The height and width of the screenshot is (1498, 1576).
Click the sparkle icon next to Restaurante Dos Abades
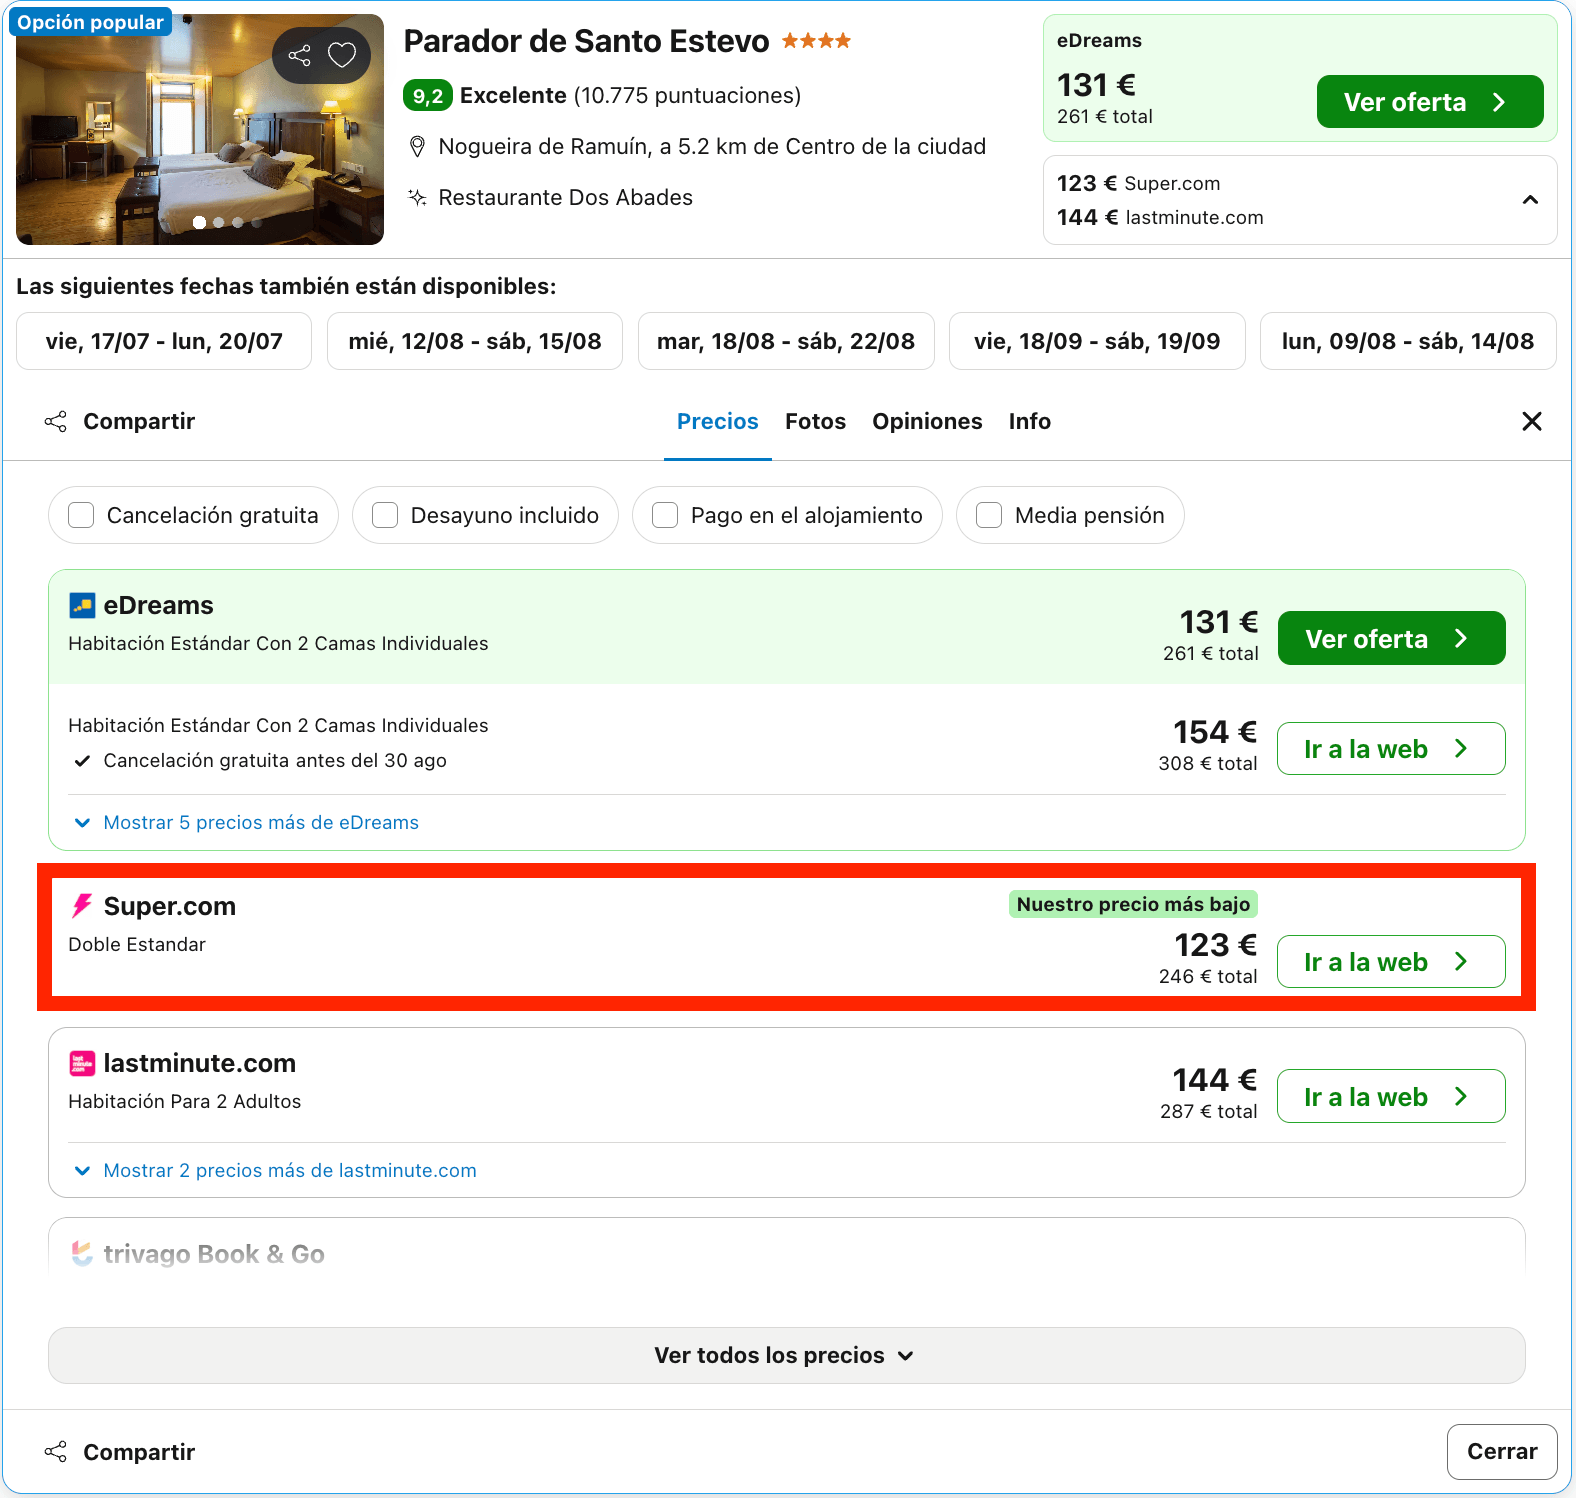point(418,197)
